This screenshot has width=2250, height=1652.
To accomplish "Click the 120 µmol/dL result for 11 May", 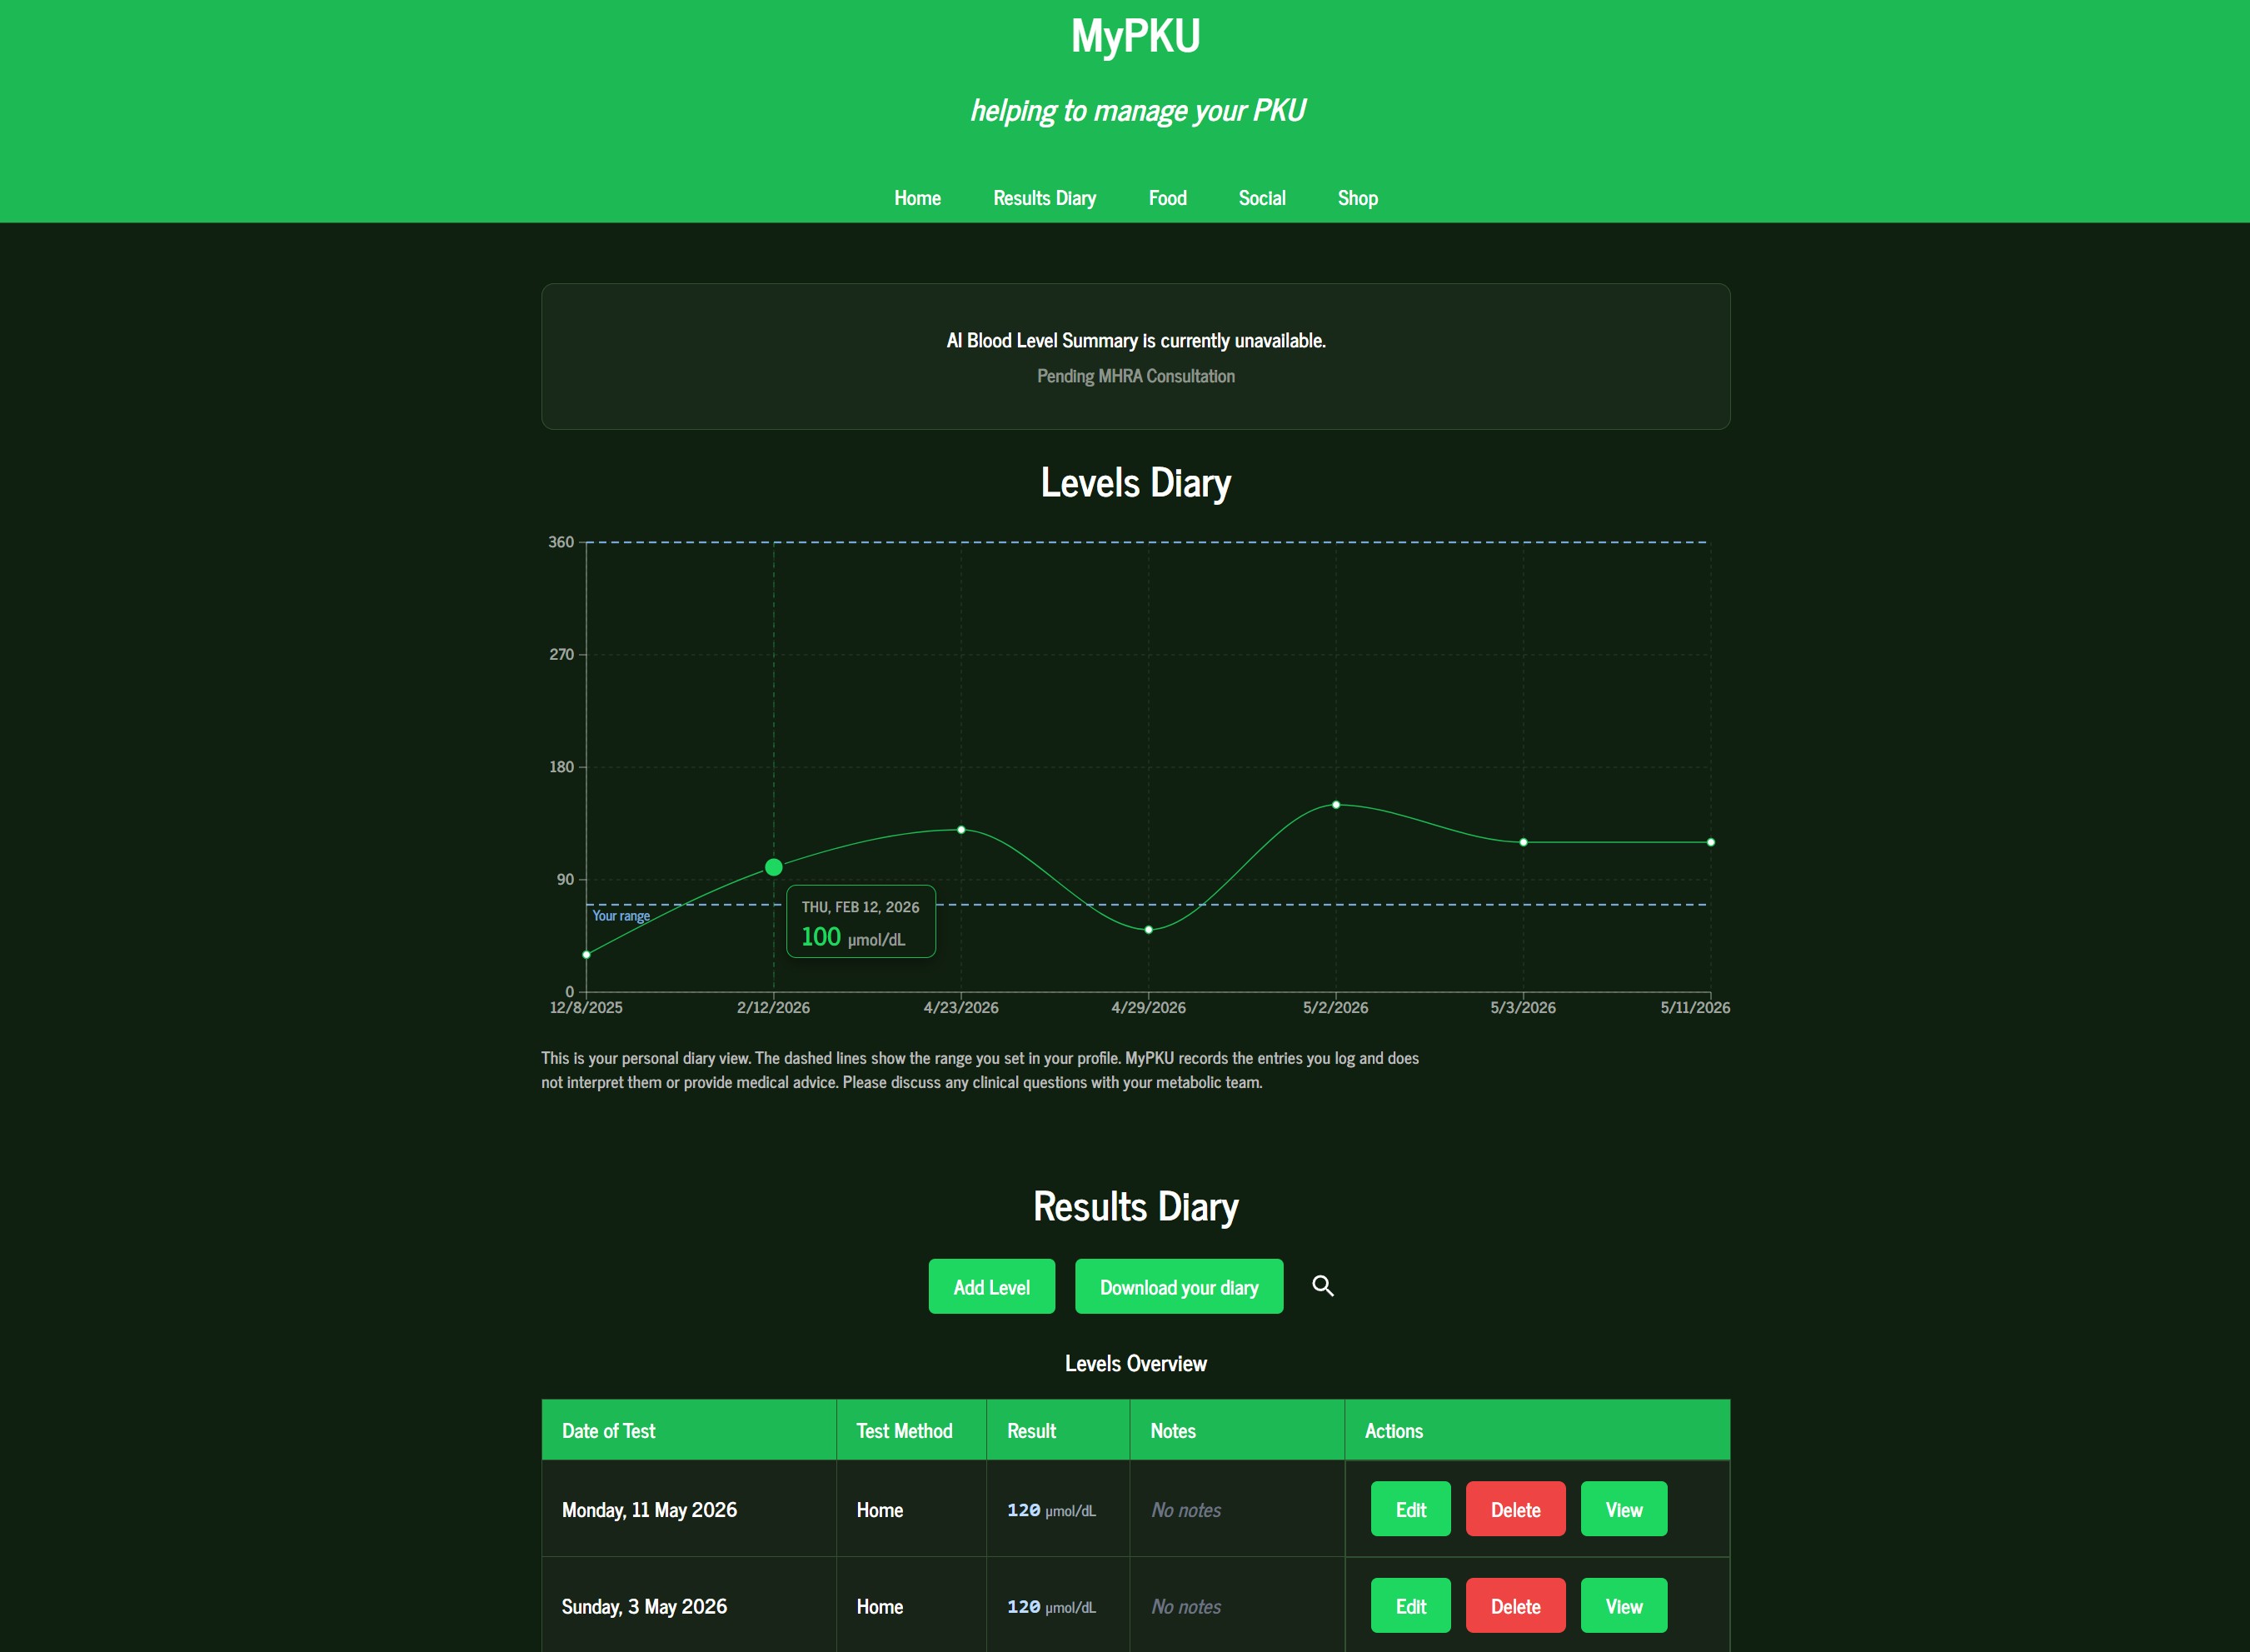I will point(1051,1510).
